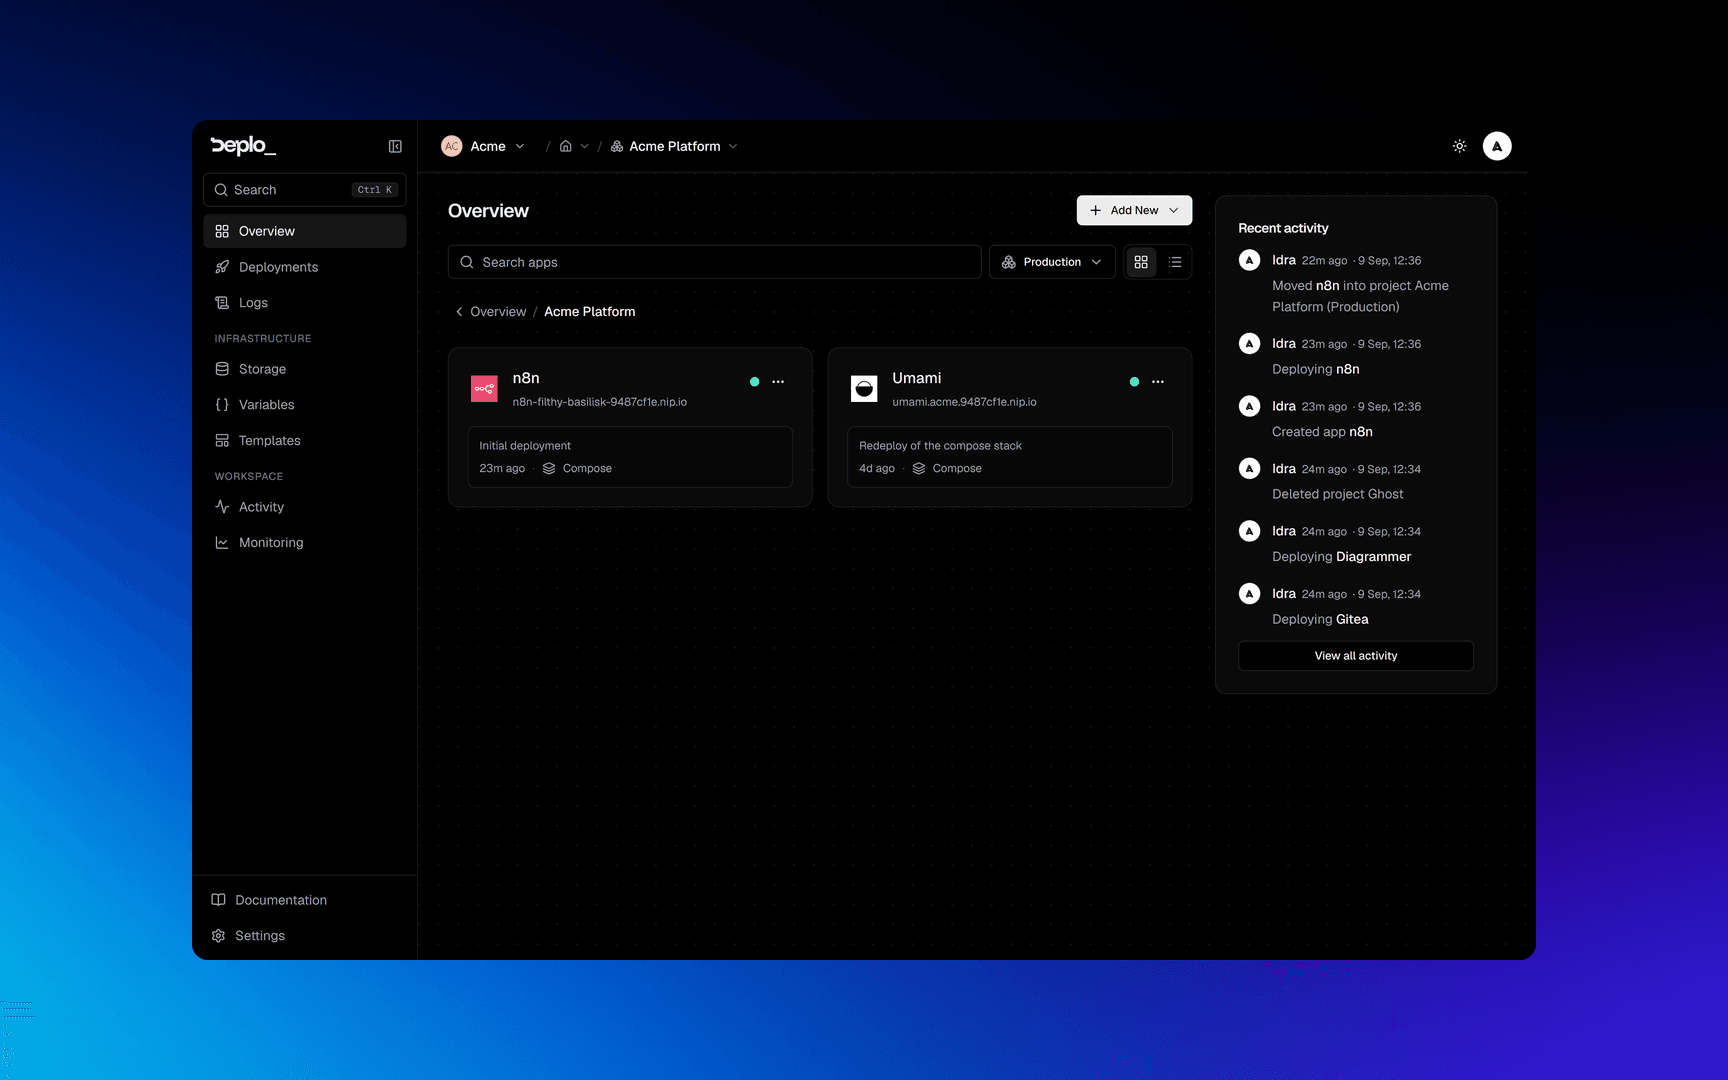Viewport: 1728px width, 1080px height.
Task: Click the Compose stack icon on Umami card
Action: (x=919, y=468)
